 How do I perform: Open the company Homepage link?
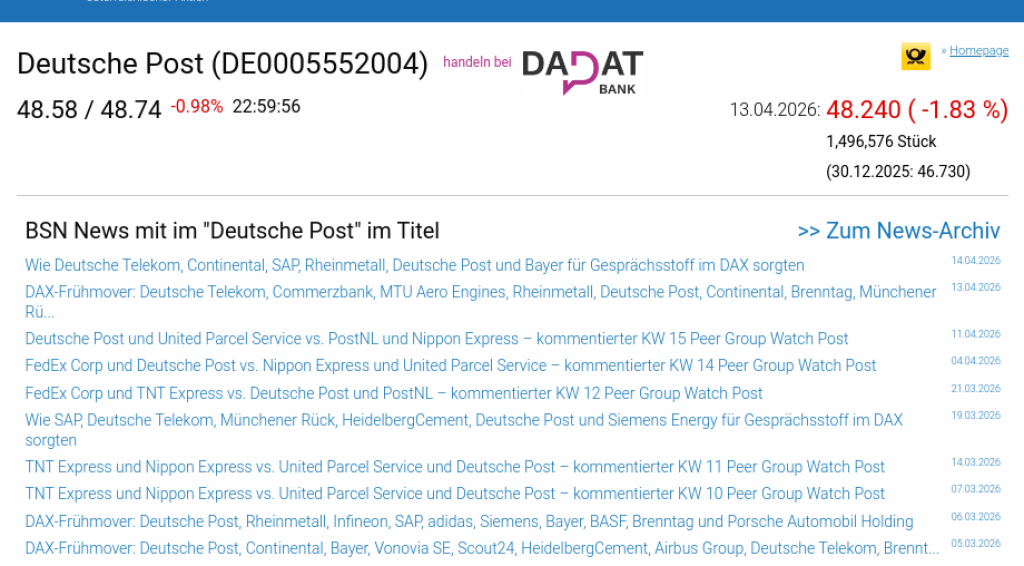point(978,50)
